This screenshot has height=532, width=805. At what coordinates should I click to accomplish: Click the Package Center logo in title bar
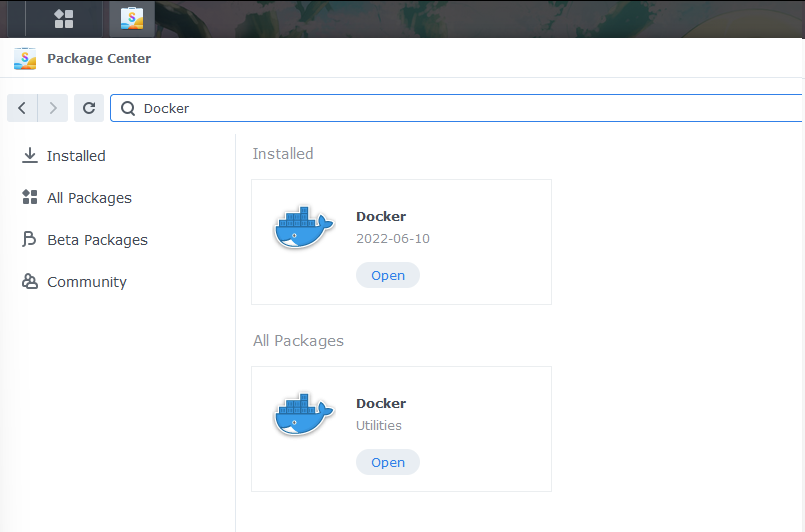pyautogui.click(x=25, y=58)
